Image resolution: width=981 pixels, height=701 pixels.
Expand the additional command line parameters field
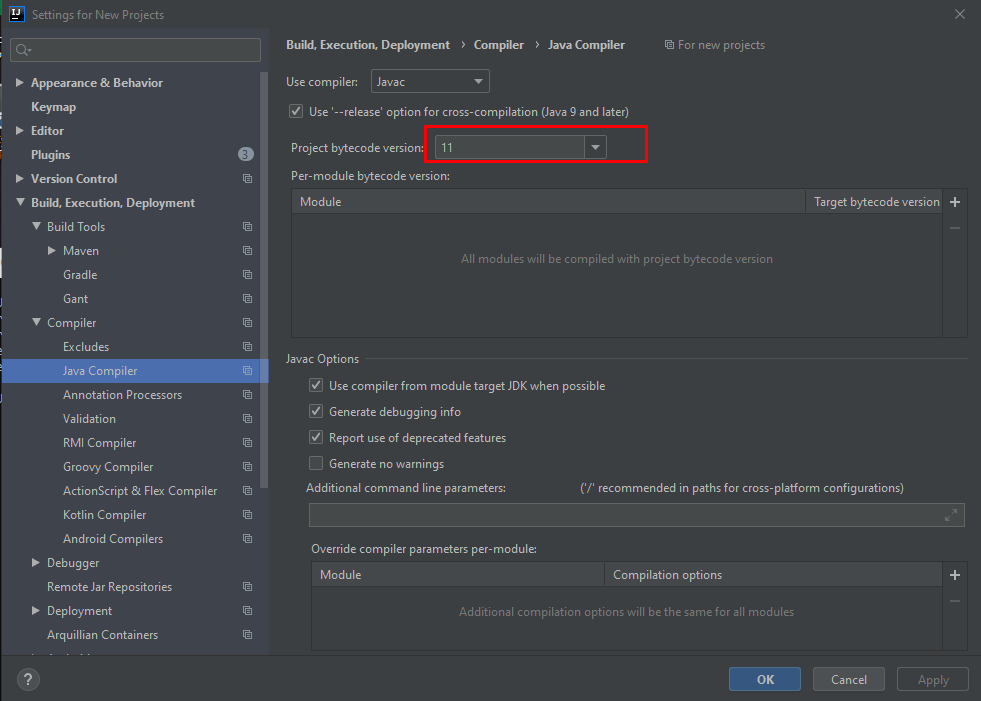950,515
